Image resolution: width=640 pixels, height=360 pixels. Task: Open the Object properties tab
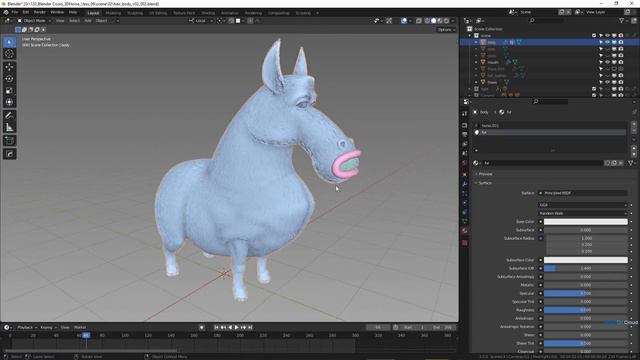pyautogui.click(x=464, y=175)
